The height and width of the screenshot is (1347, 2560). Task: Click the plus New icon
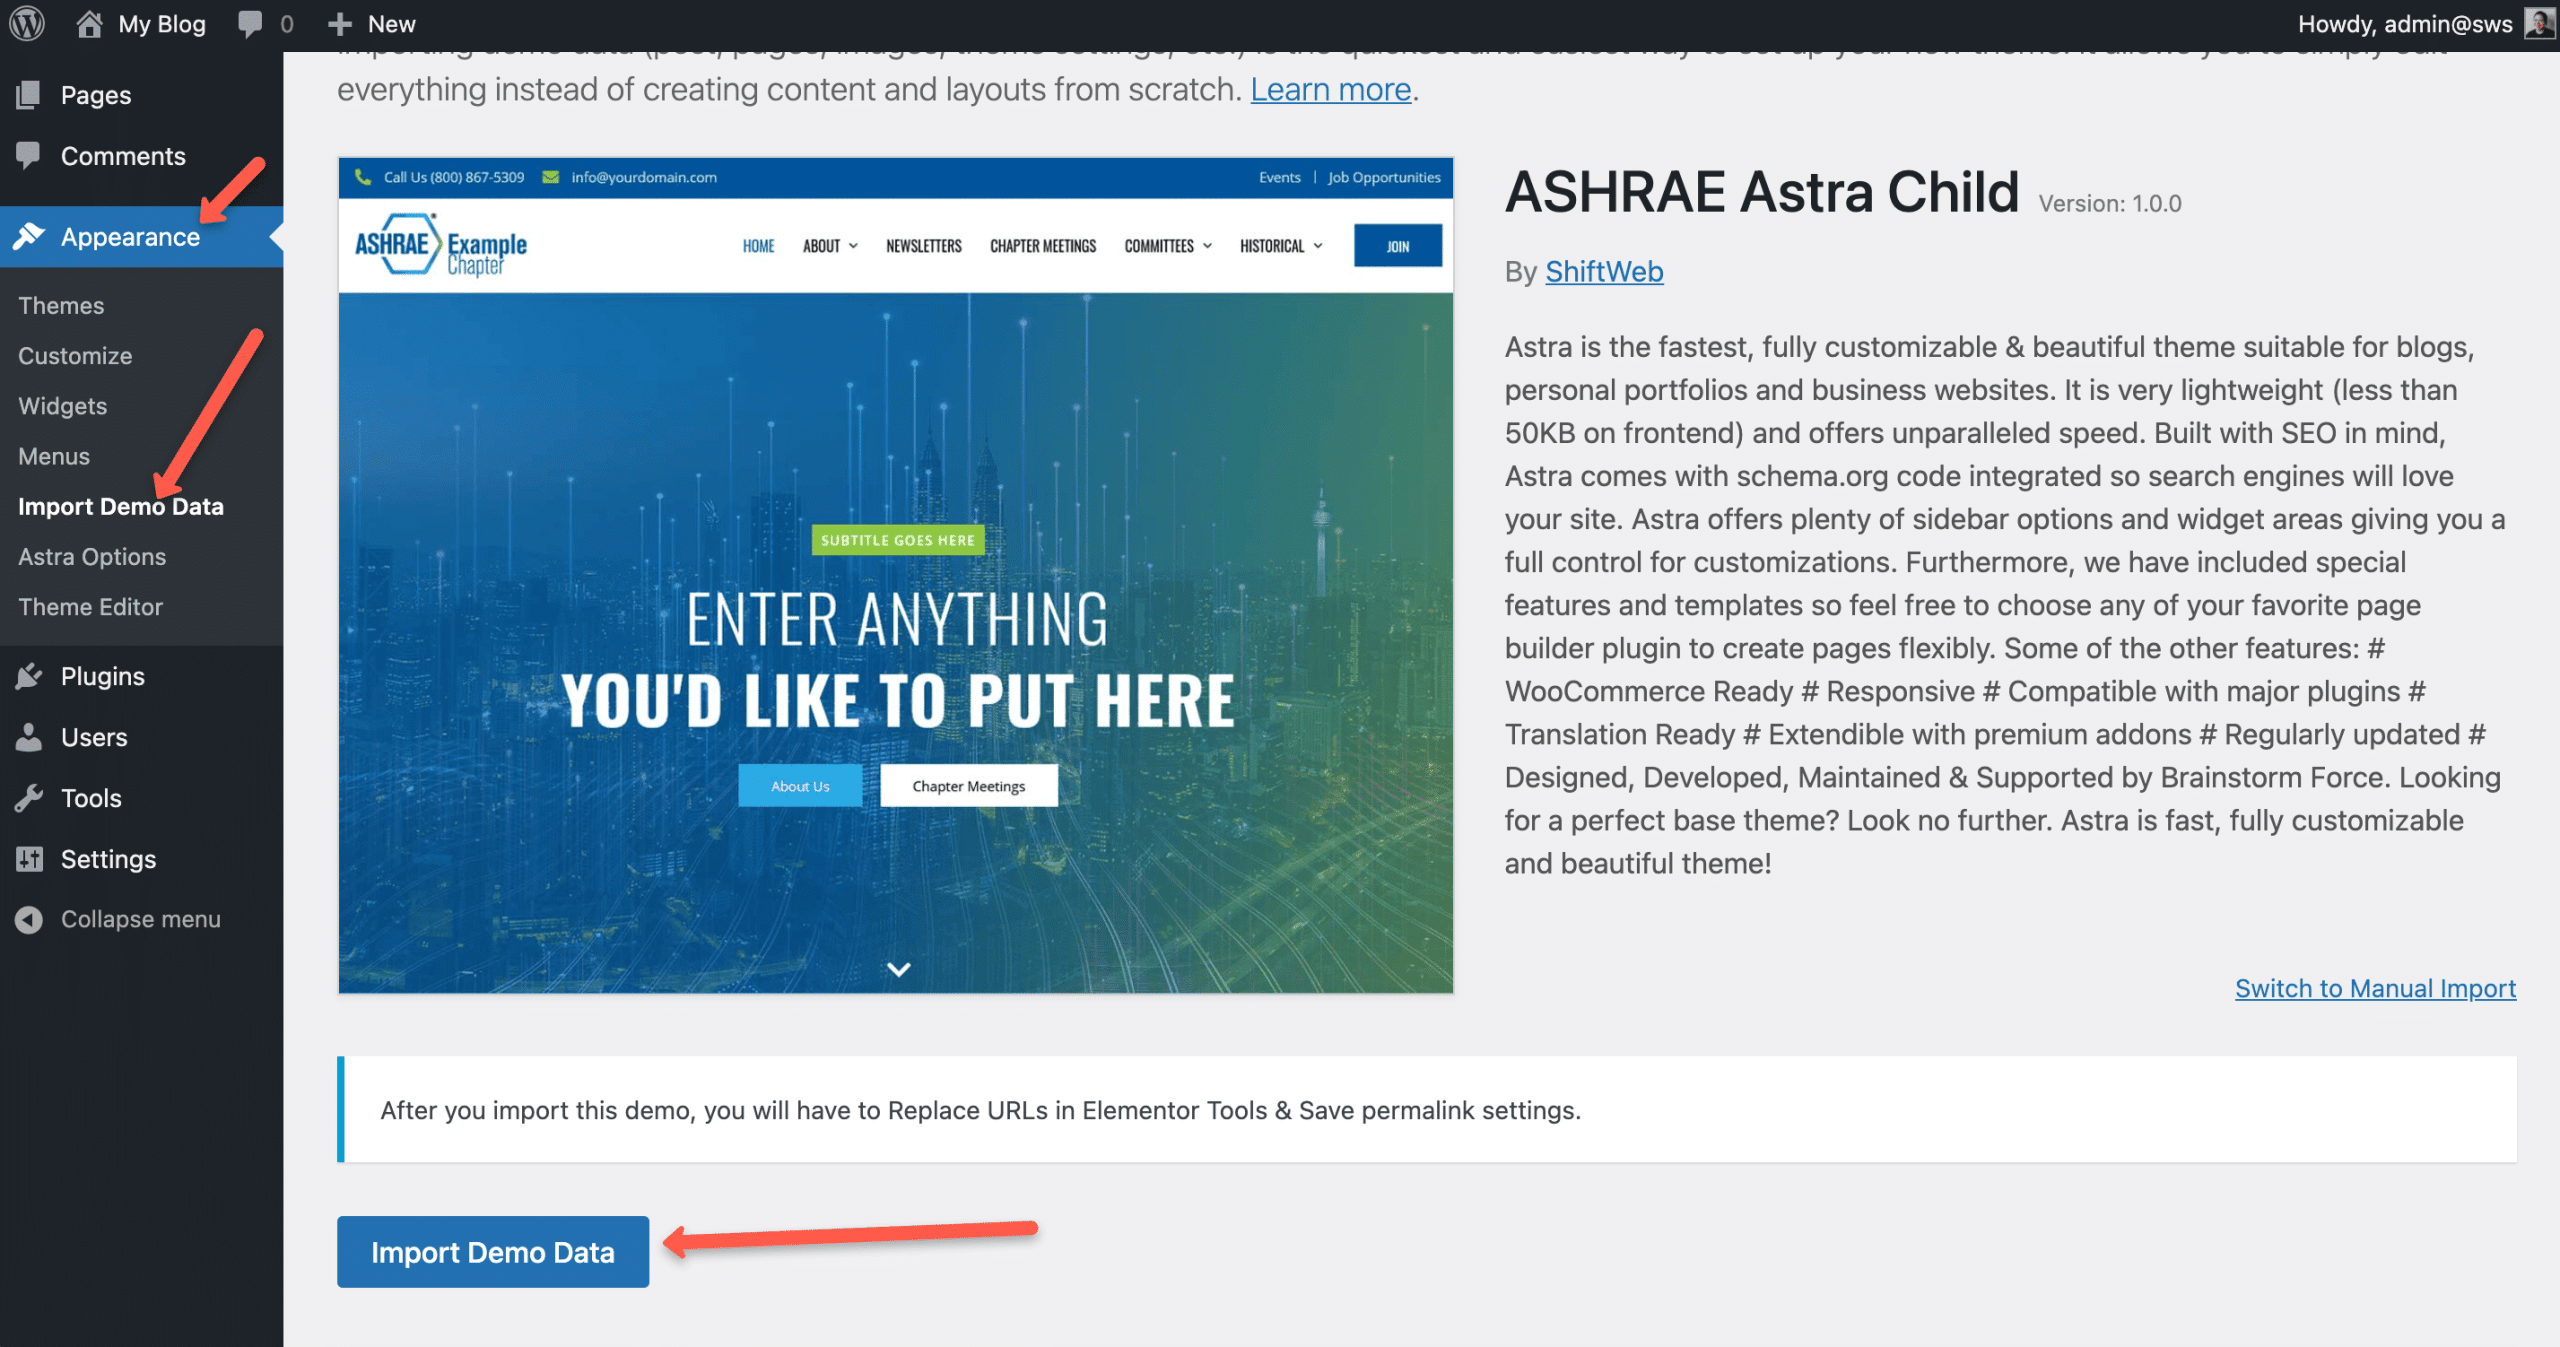(x=340, y=23)
